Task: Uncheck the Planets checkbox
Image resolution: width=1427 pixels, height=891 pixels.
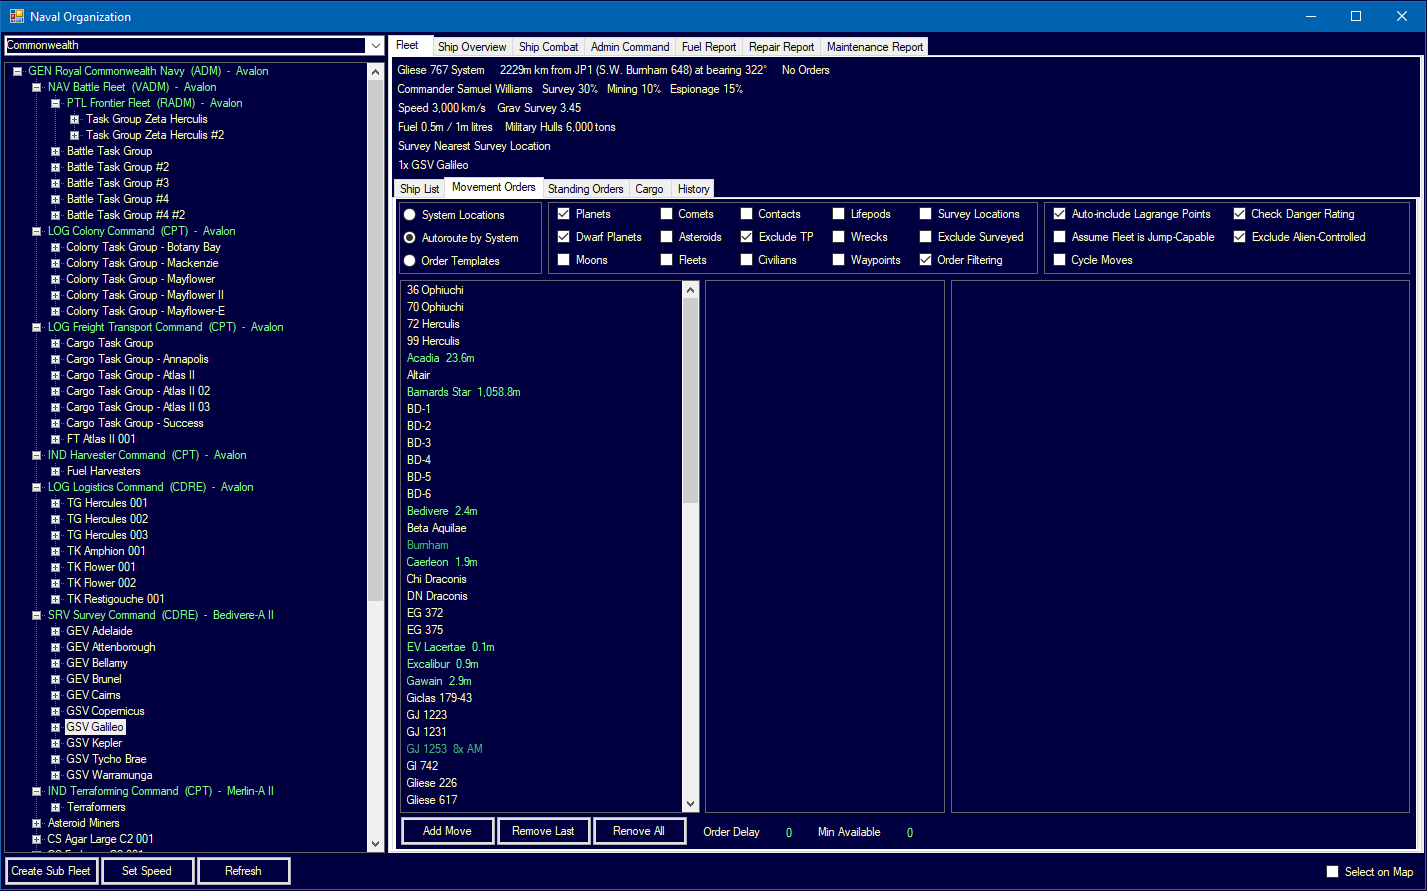Action: [x=564, y=214]
